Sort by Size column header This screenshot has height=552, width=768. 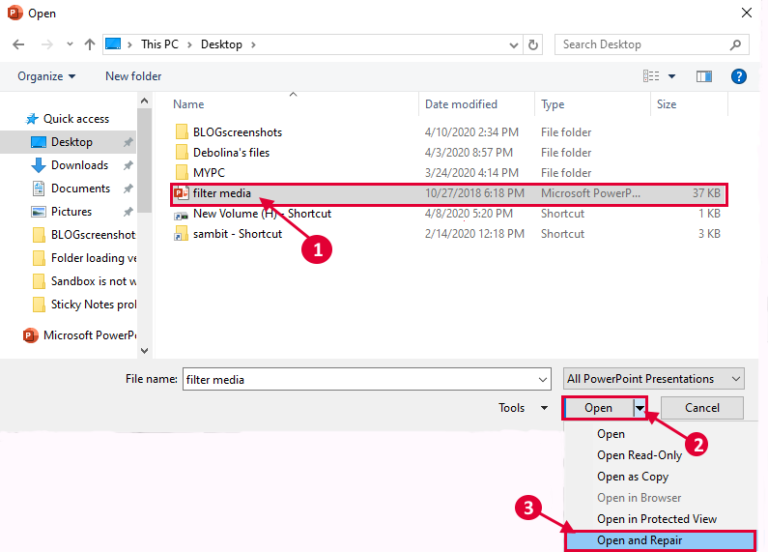(666, 104)
